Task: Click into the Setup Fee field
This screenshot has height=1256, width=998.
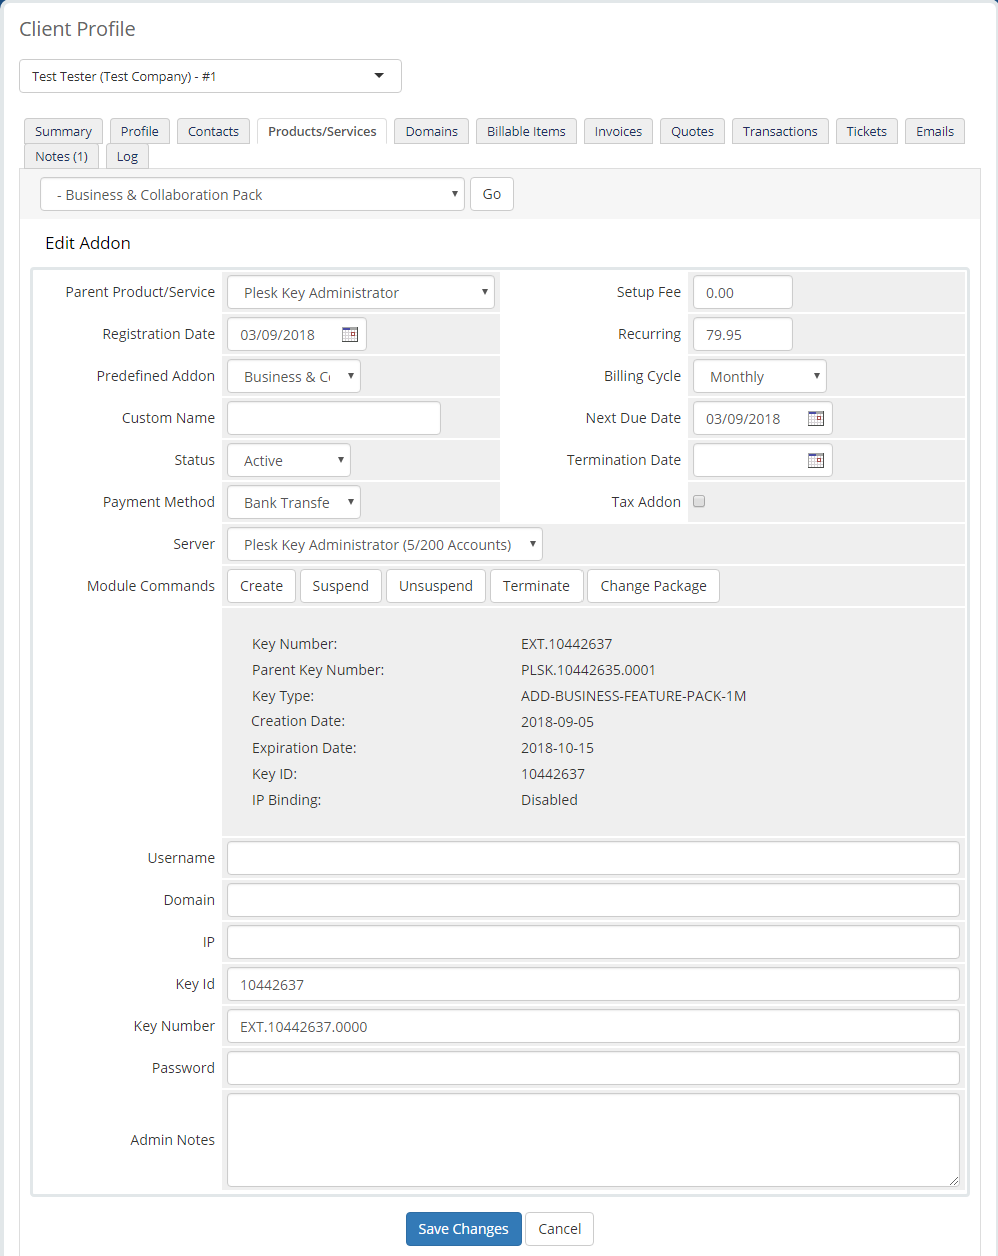Action: [743, 292]
